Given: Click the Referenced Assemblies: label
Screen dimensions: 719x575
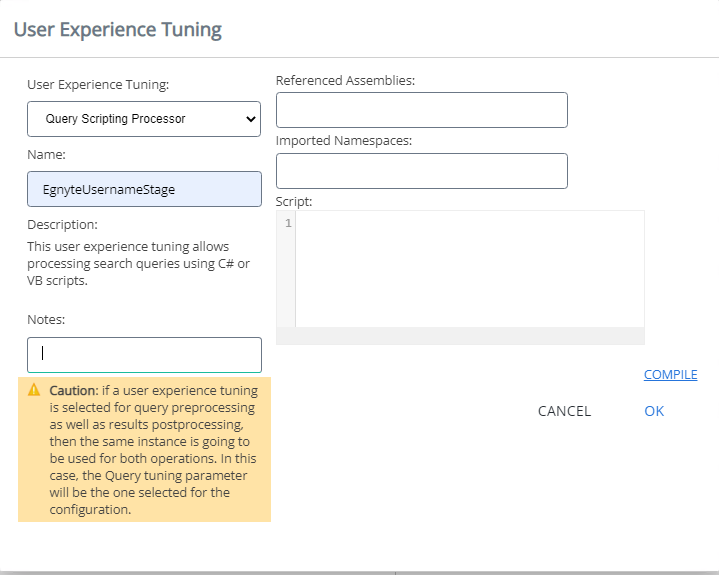Looking at the screenshot, I should click(345, 80).
